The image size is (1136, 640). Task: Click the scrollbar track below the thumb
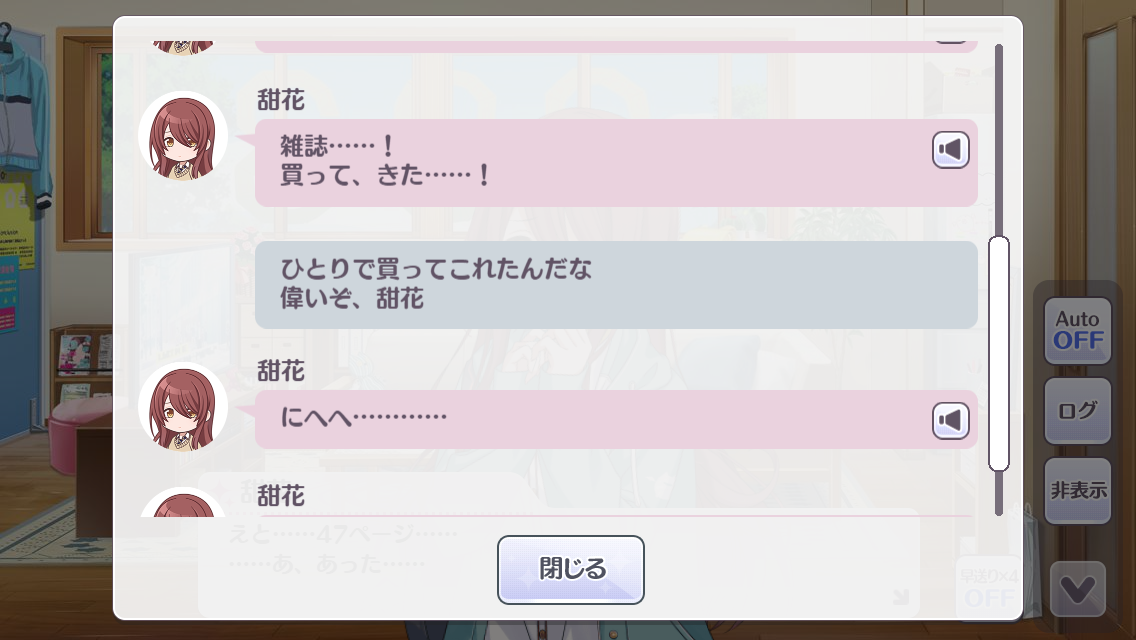[x=998, y=494]
